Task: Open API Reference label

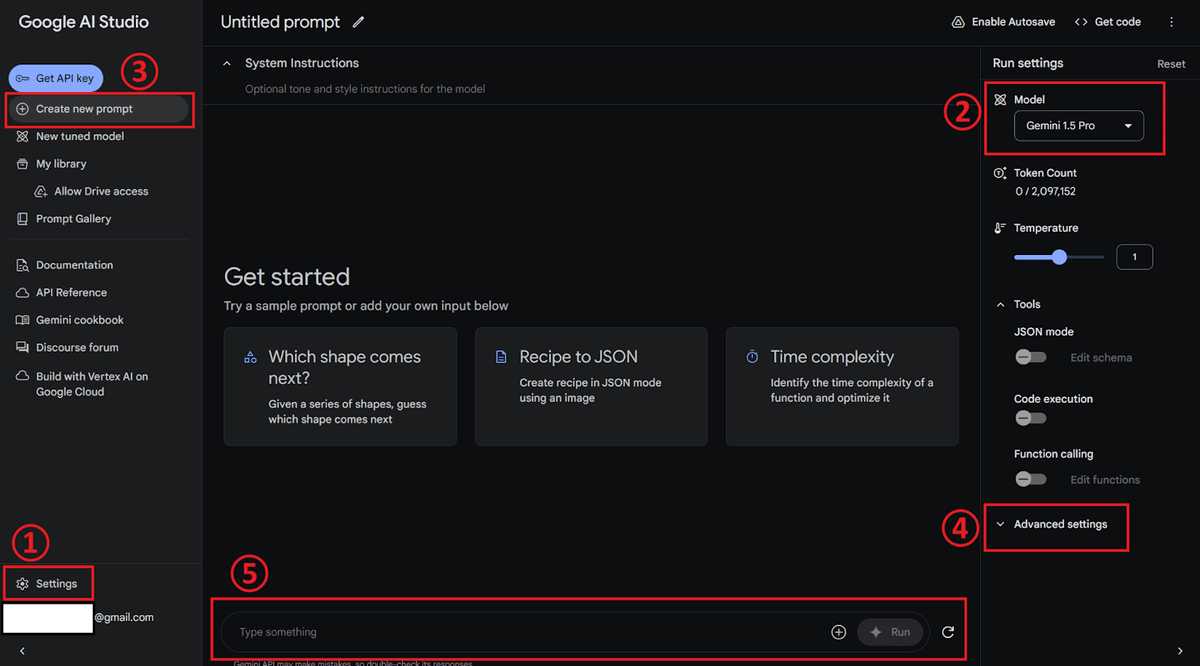Action: point(71,293)
